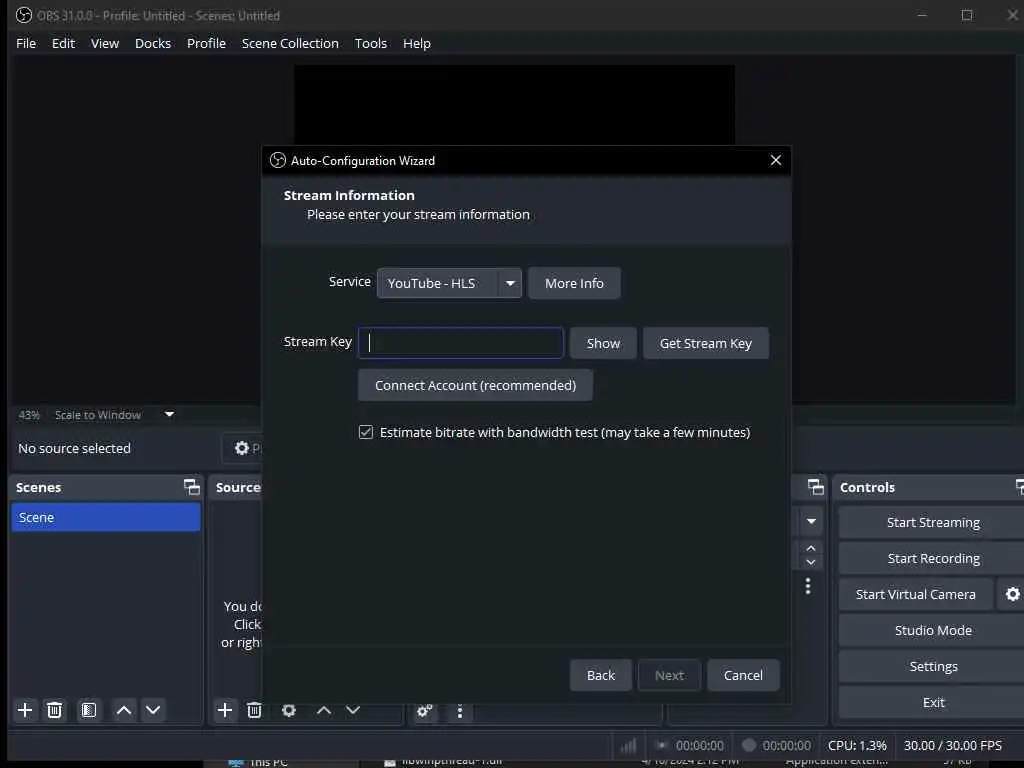Image resolution: width=1024 pixels, height=768 pixels.
Task: Click the 43% preview zoom value
Action: coord(29,415)
